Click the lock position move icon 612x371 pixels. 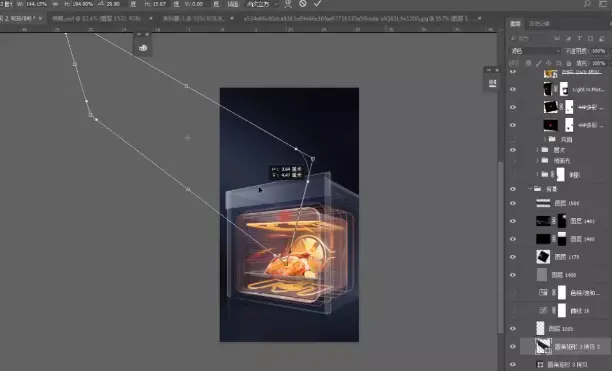tap(548, 63)
